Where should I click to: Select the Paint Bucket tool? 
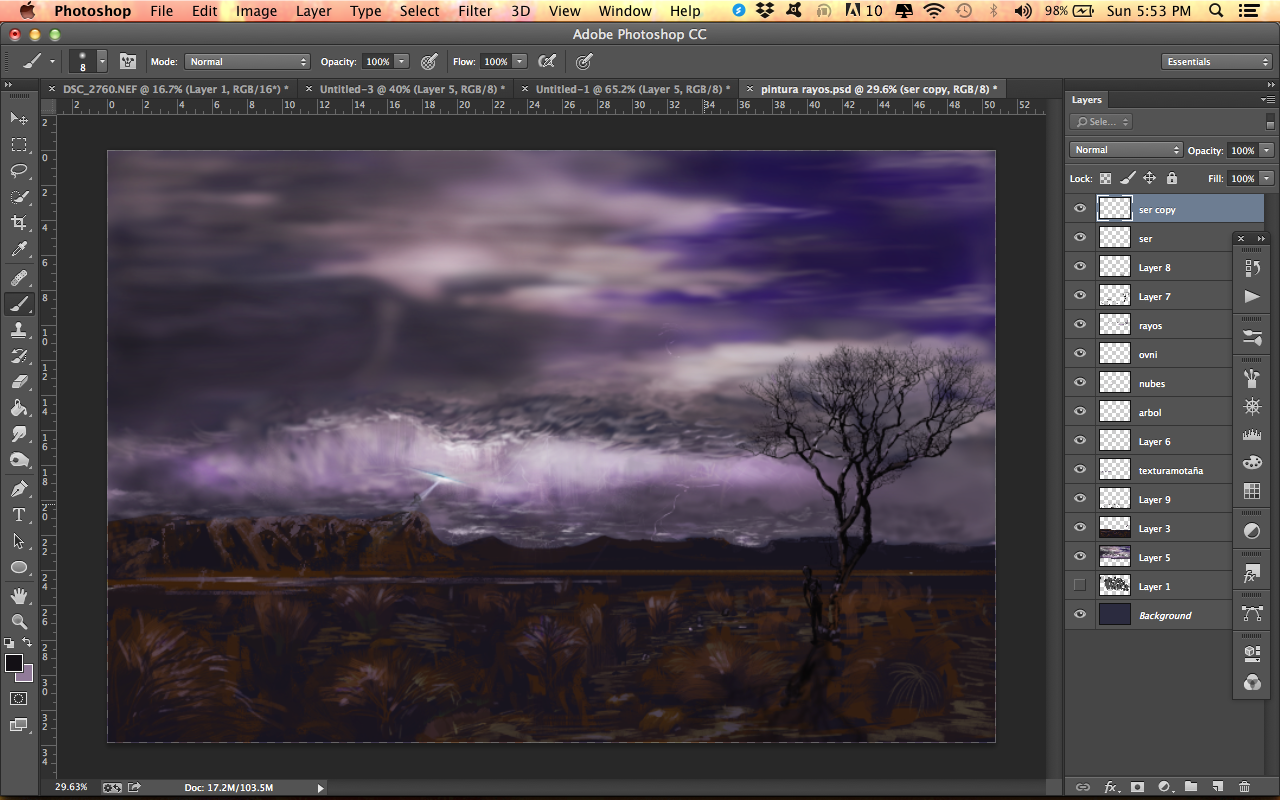[19, 408]
